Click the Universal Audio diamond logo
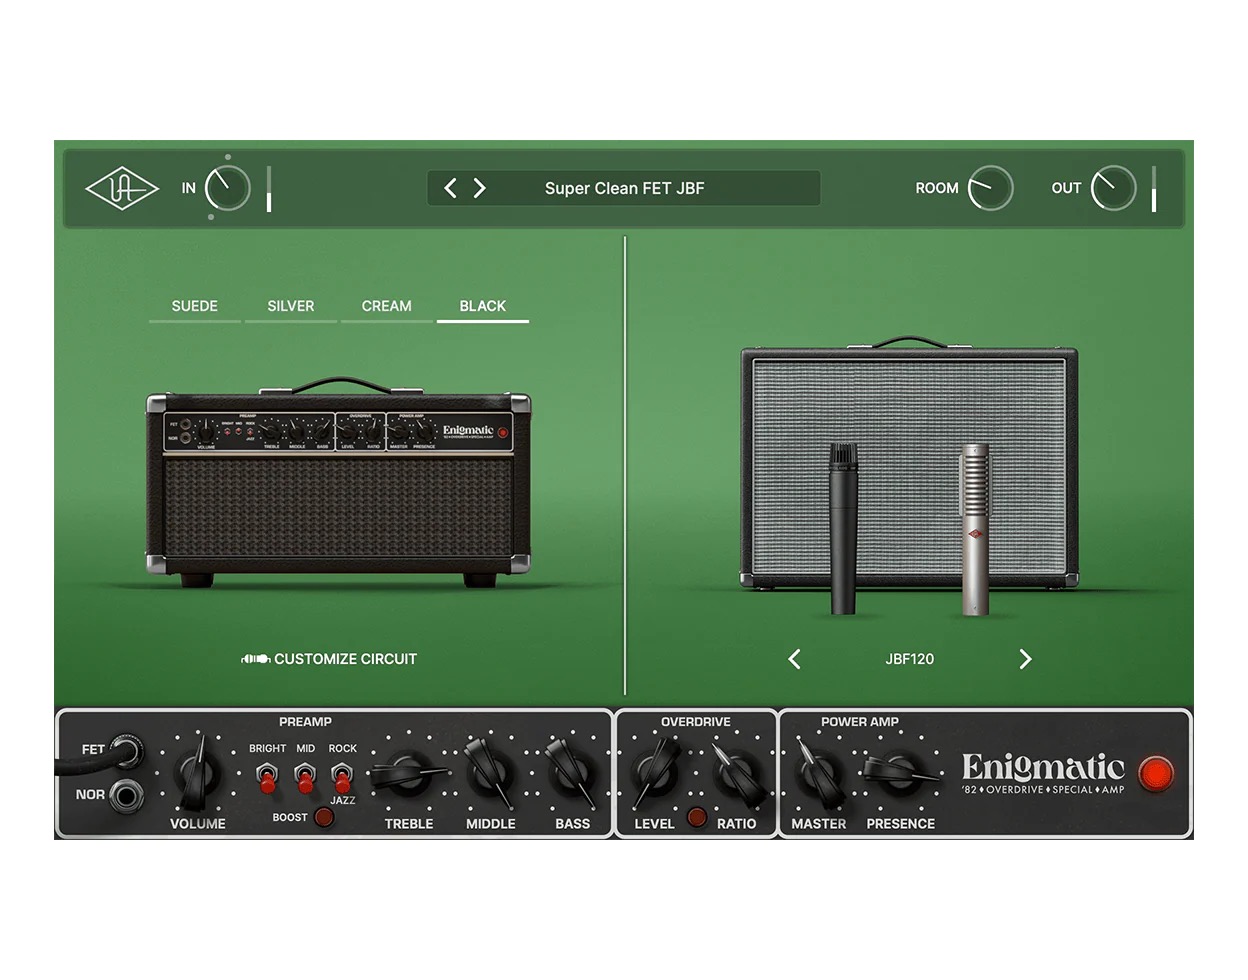The image size is (1248, 980). [122, 188]
